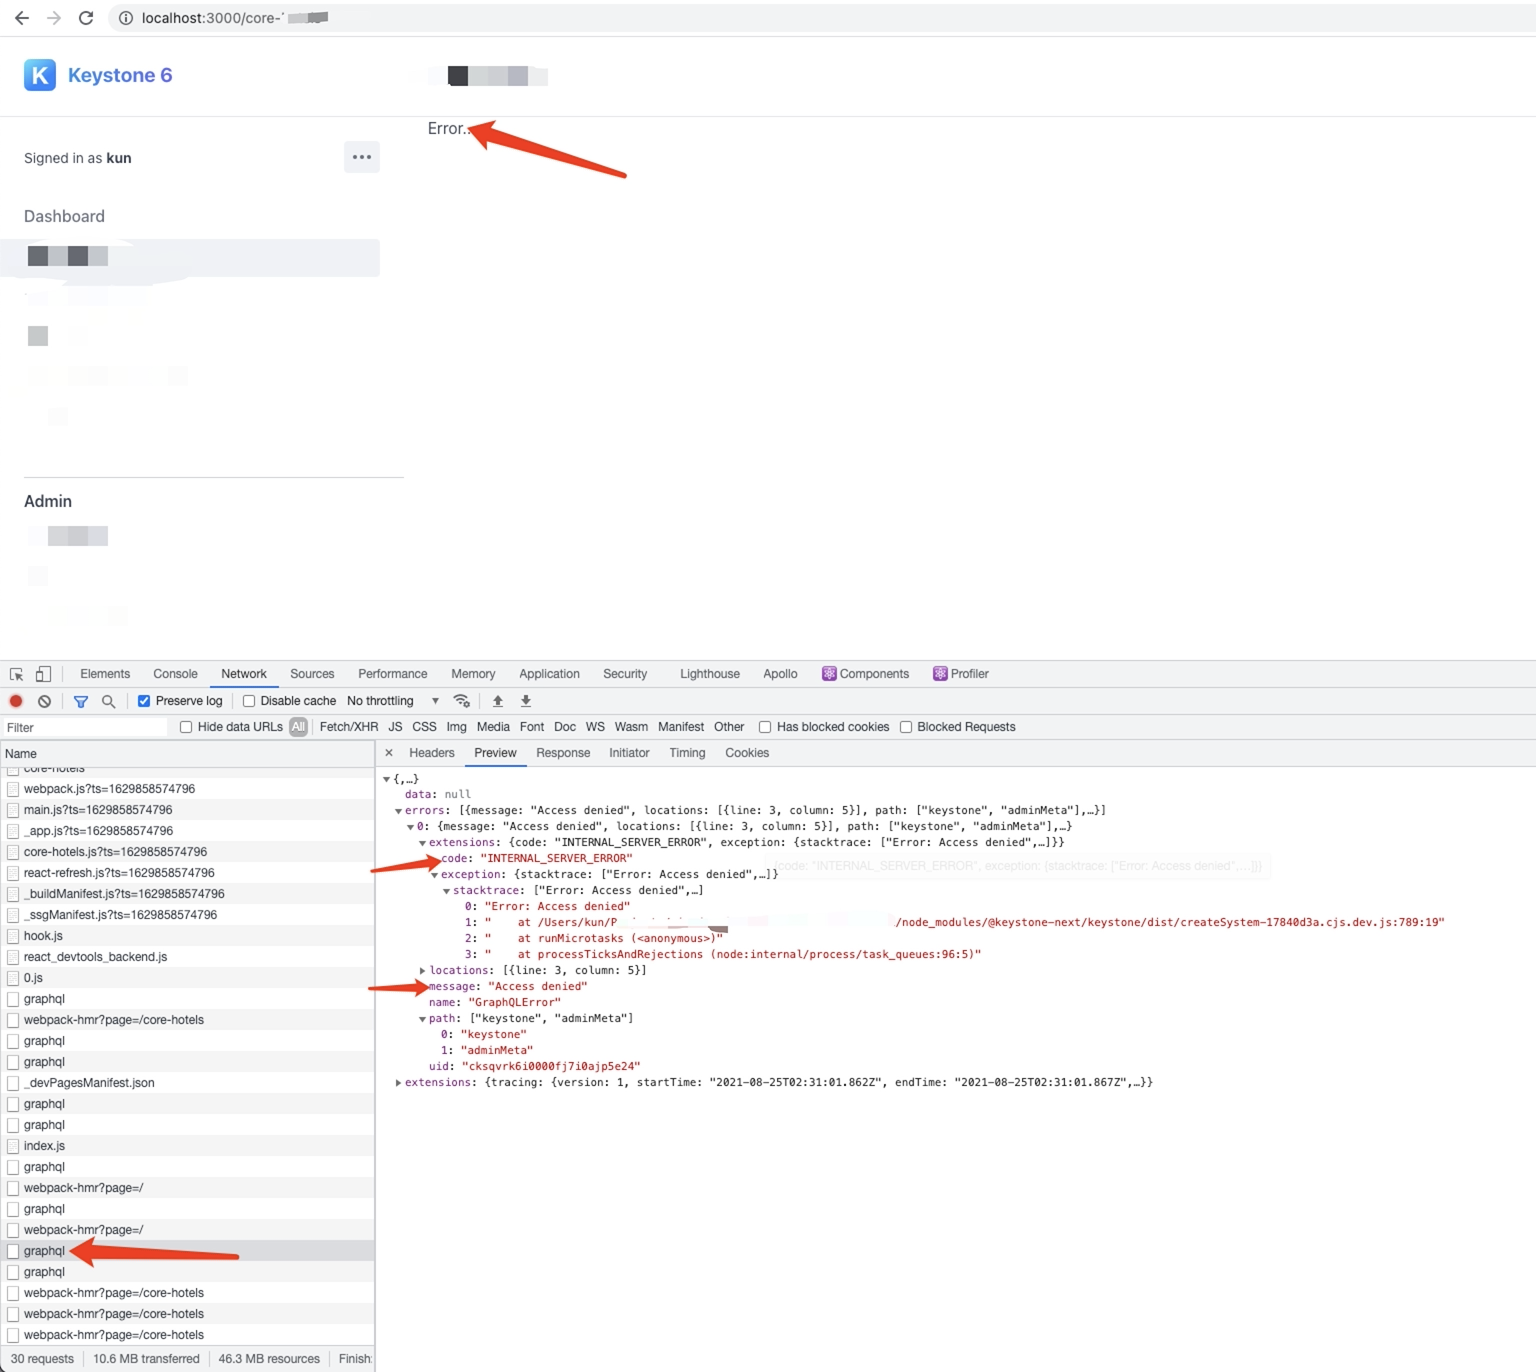Screen dimensions: 1536x1372
Task: Click the browser address bar URL
Action: click(x=235, y=18)
